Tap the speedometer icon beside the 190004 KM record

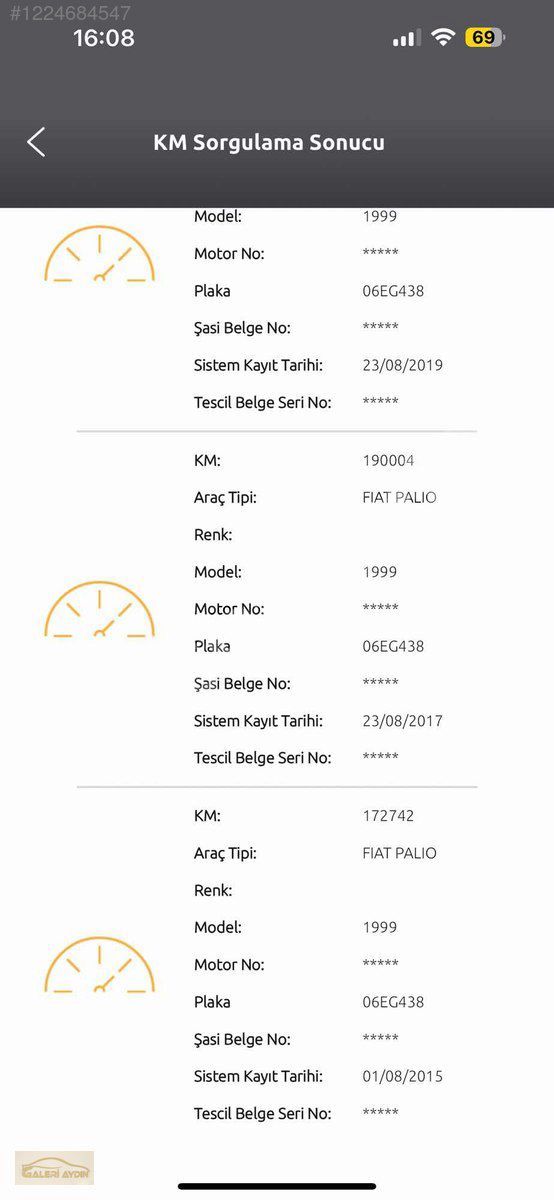point(99,609)
